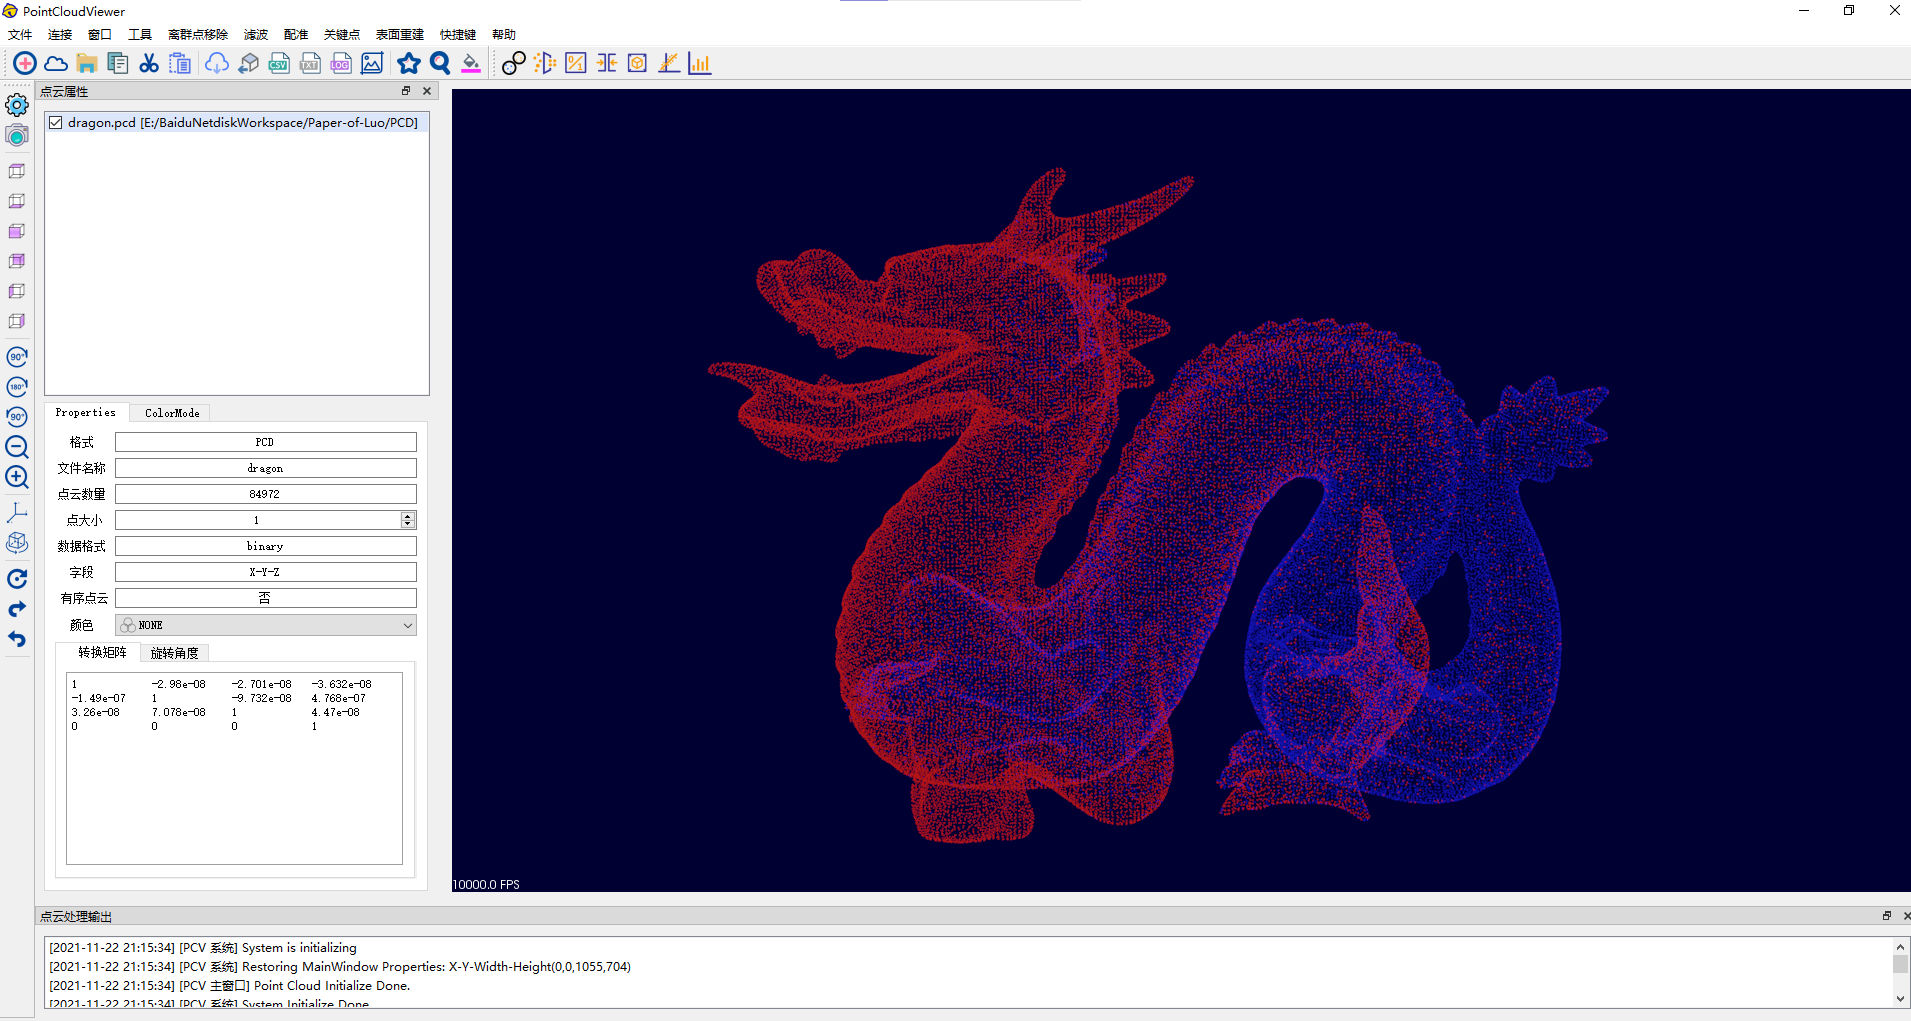This screenshot has height=1021, width=1911.
Task: Click the red plus add icon
Action: click(25, 64)
